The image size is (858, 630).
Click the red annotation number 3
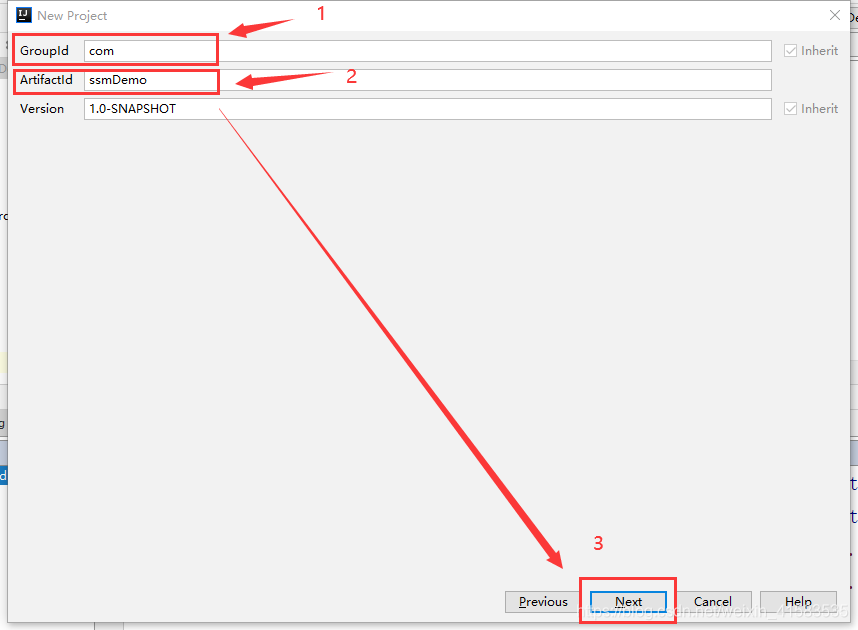coord(598,543)
